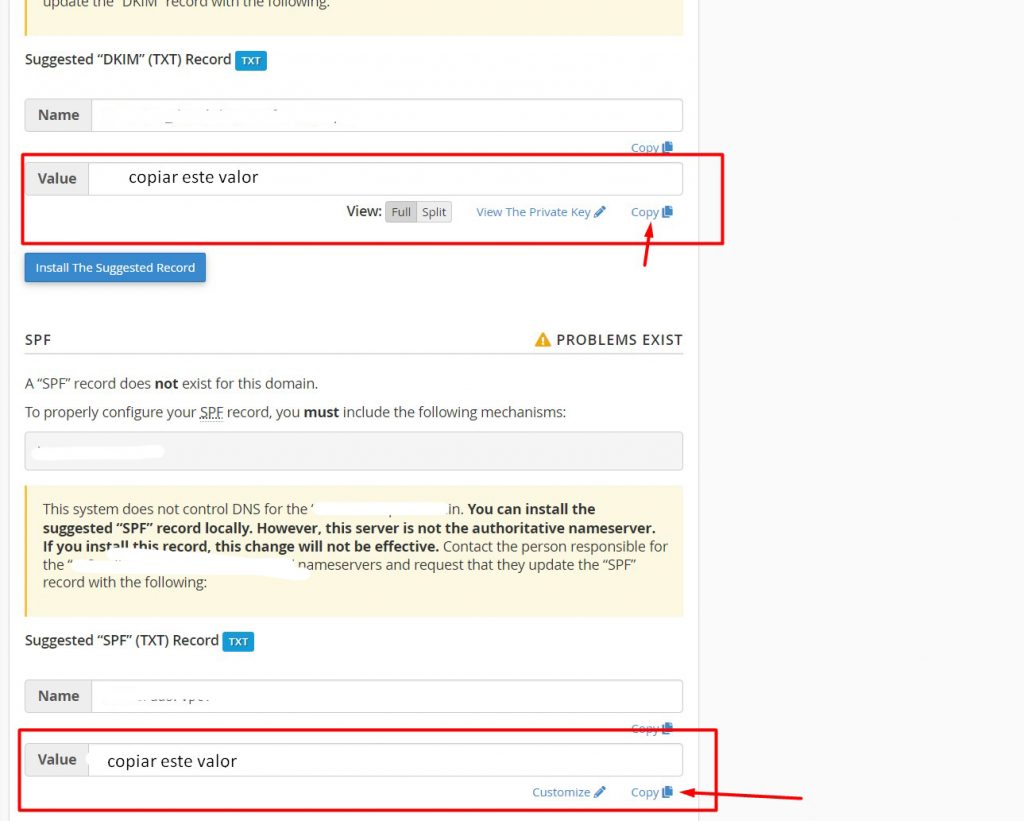
Task: Switch the view to Split
Action: (x=434, y=212)
